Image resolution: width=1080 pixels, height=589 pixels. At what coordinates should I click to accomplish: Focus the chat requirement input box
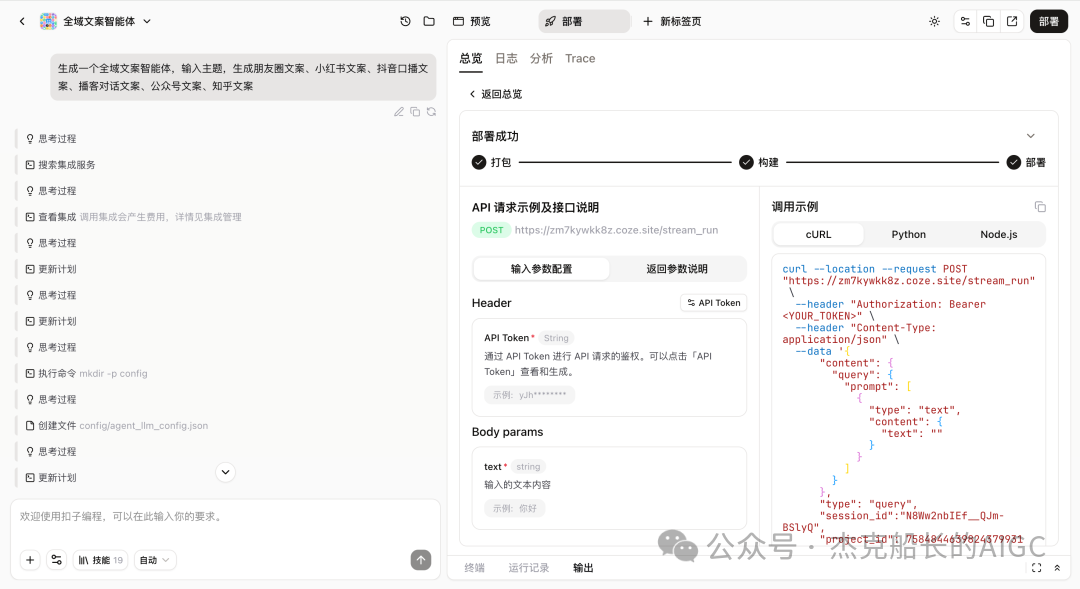pos(225,517)
